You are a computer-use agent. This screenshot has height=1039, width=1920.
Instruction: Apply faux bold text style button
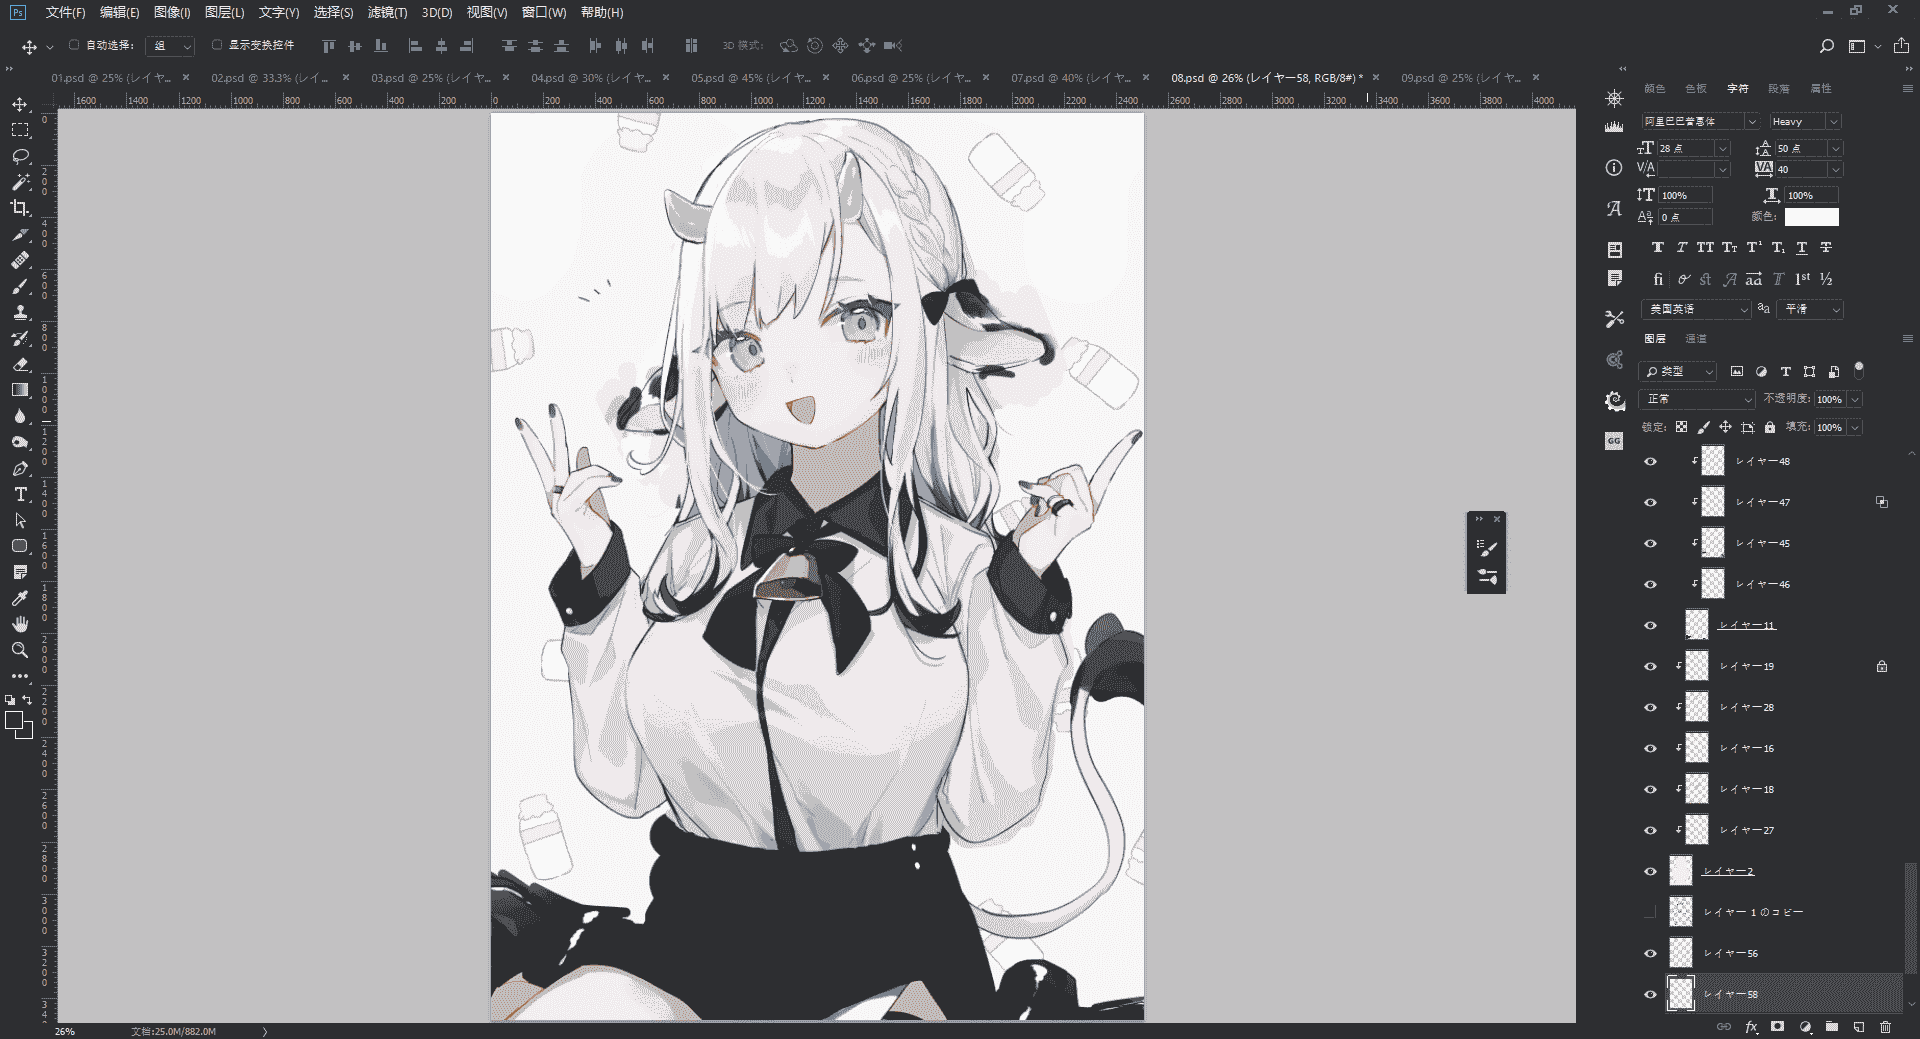(x=1657, y=248)
